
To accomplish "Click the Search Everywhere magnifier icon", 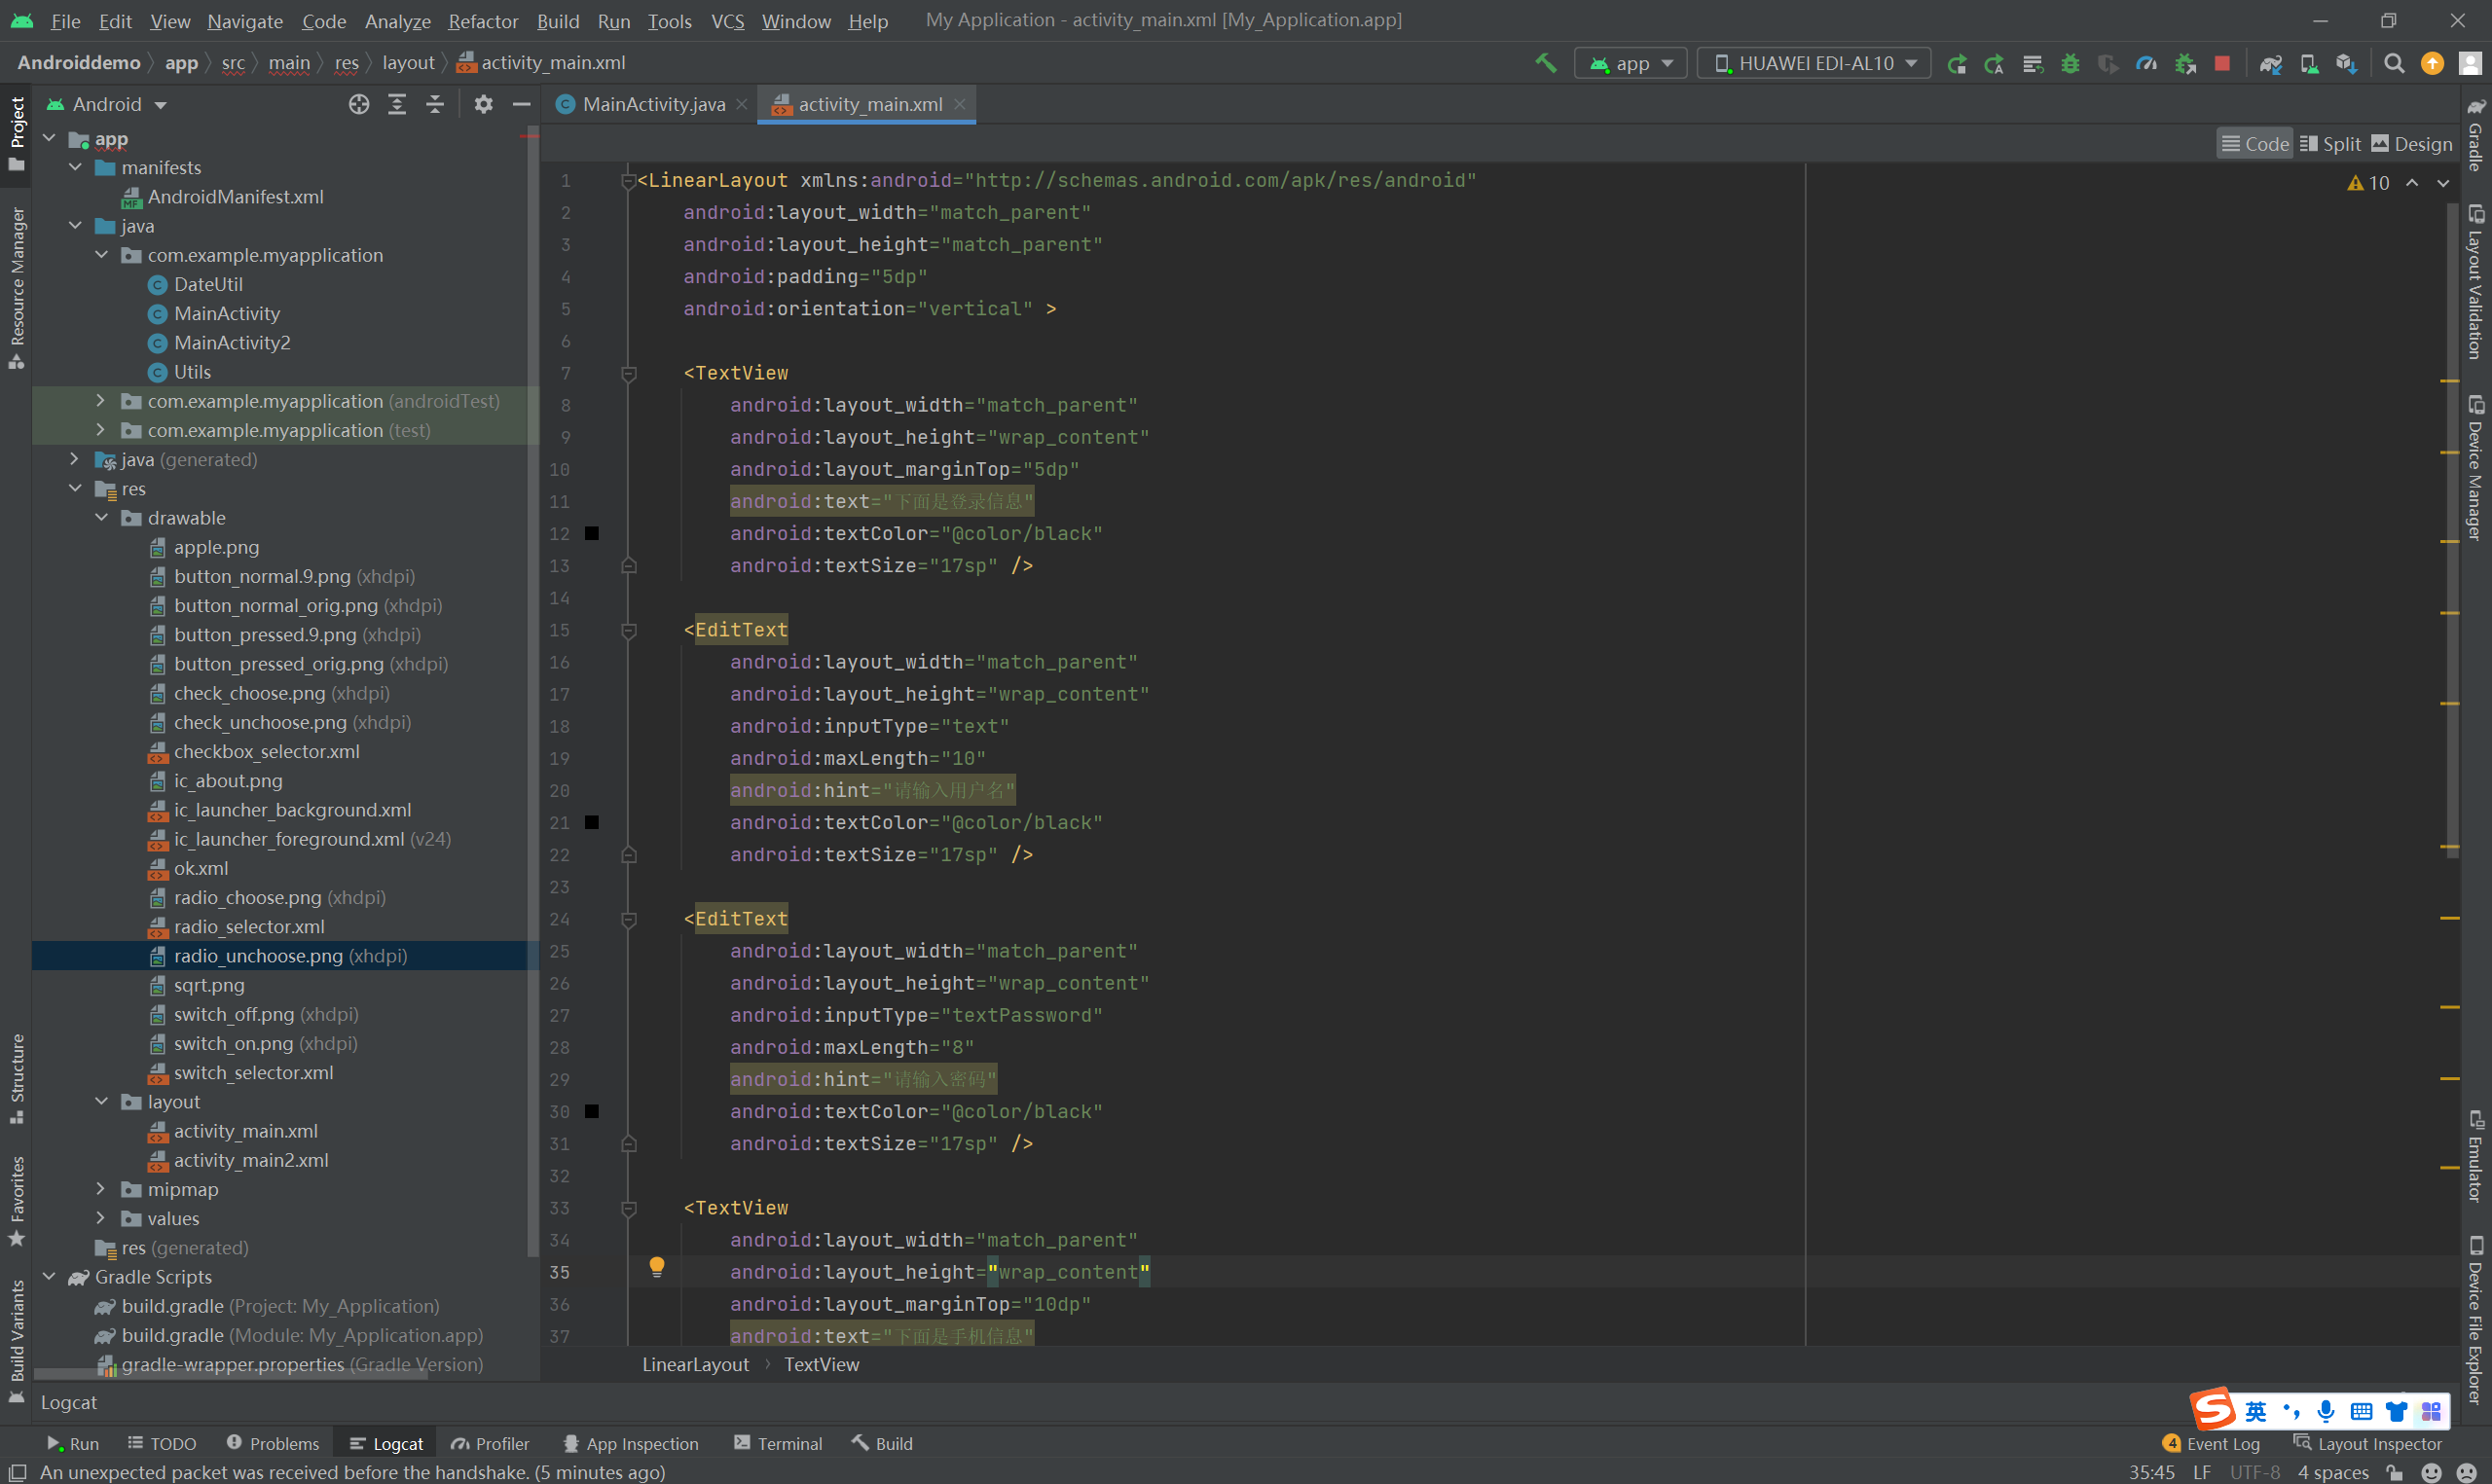I will 2393,63.
